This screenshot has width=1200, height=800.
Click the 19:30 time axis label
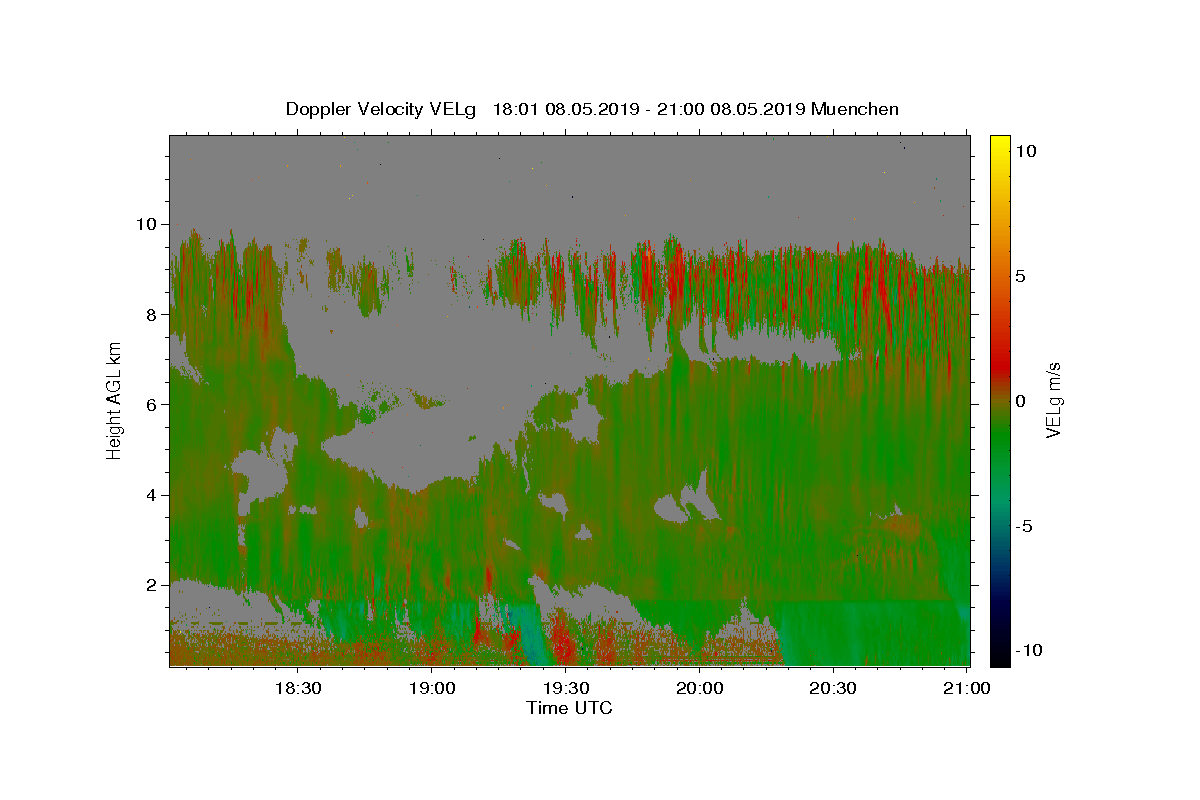coord(565,688)
